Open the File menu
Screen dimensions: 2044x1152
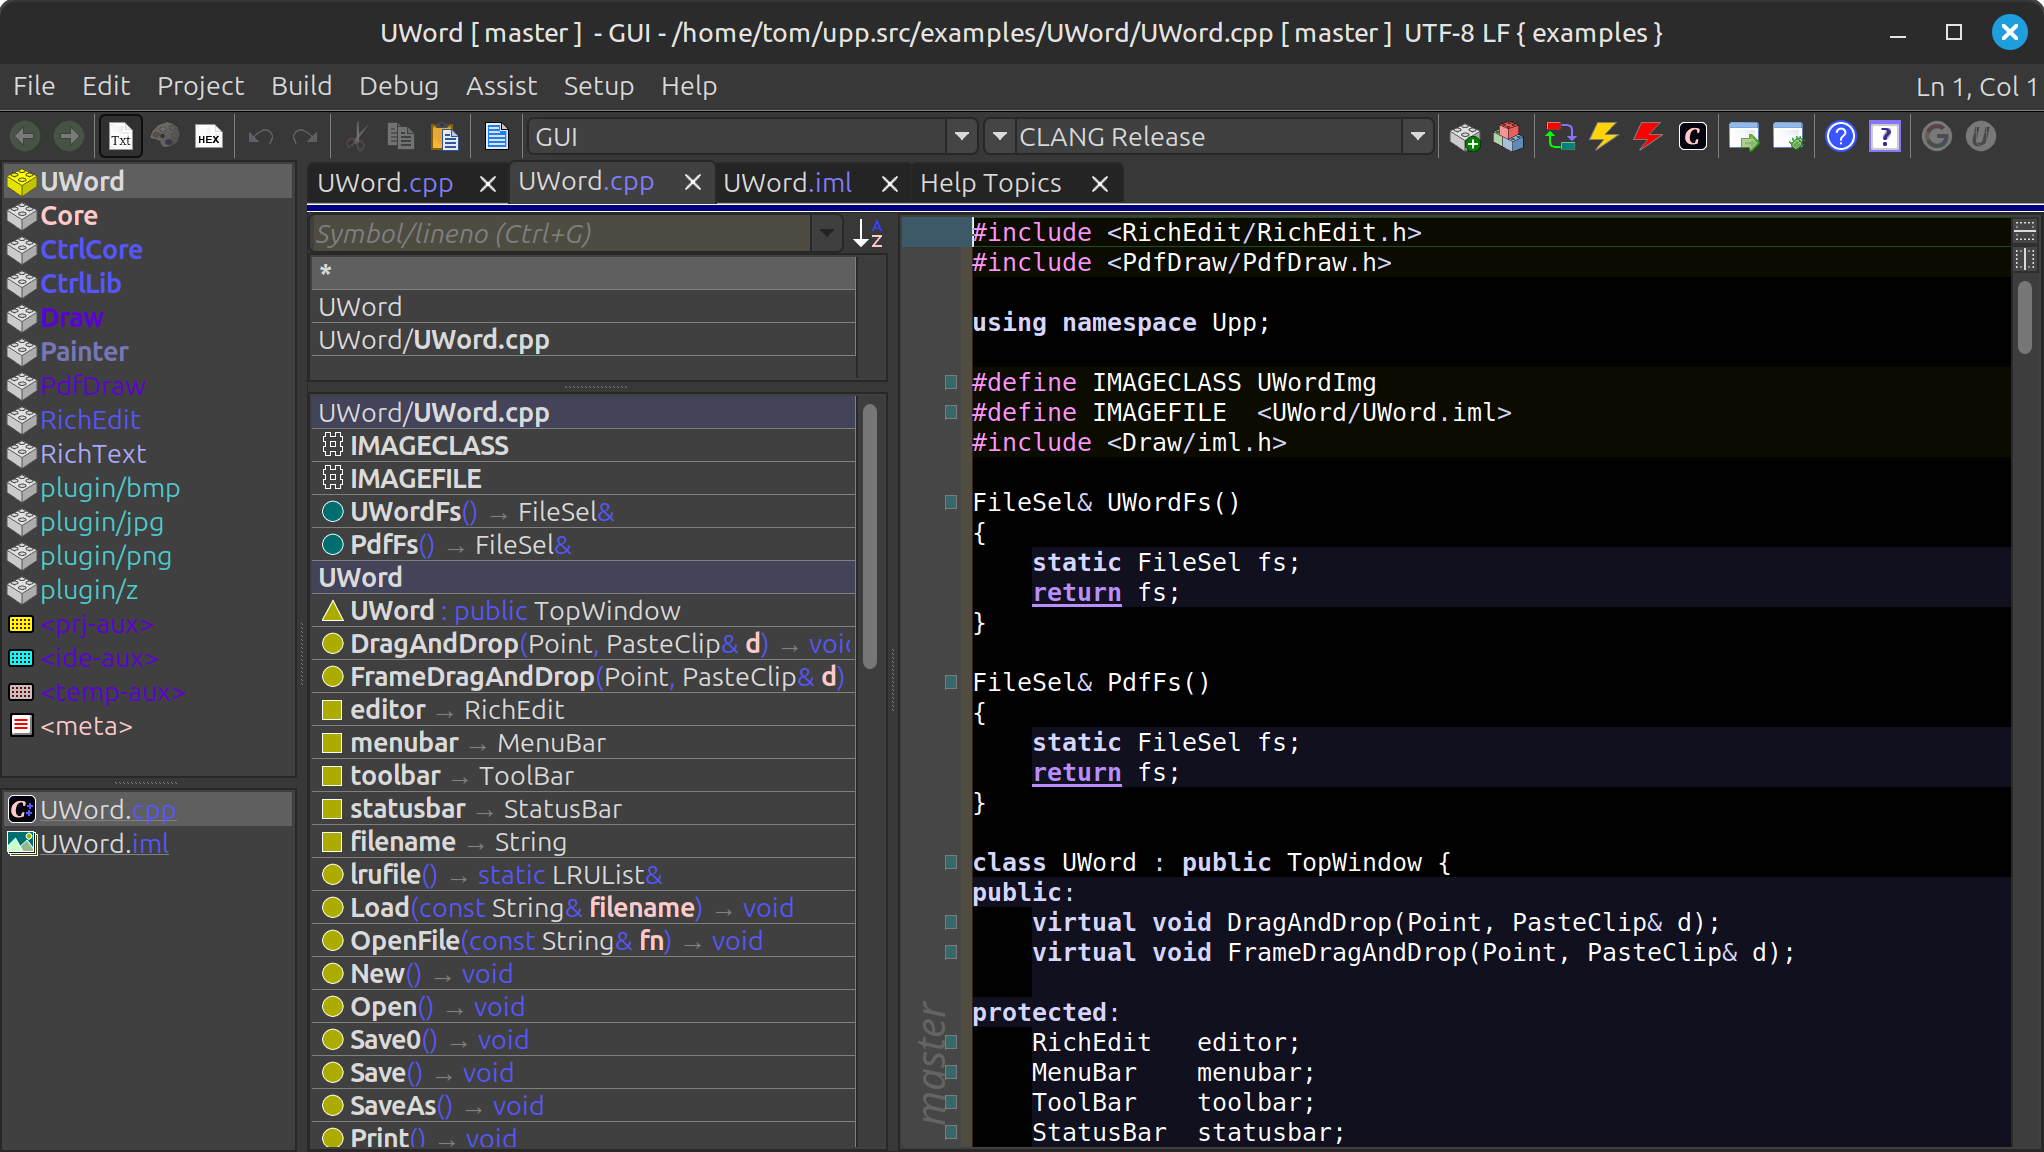tap(34, 86)
